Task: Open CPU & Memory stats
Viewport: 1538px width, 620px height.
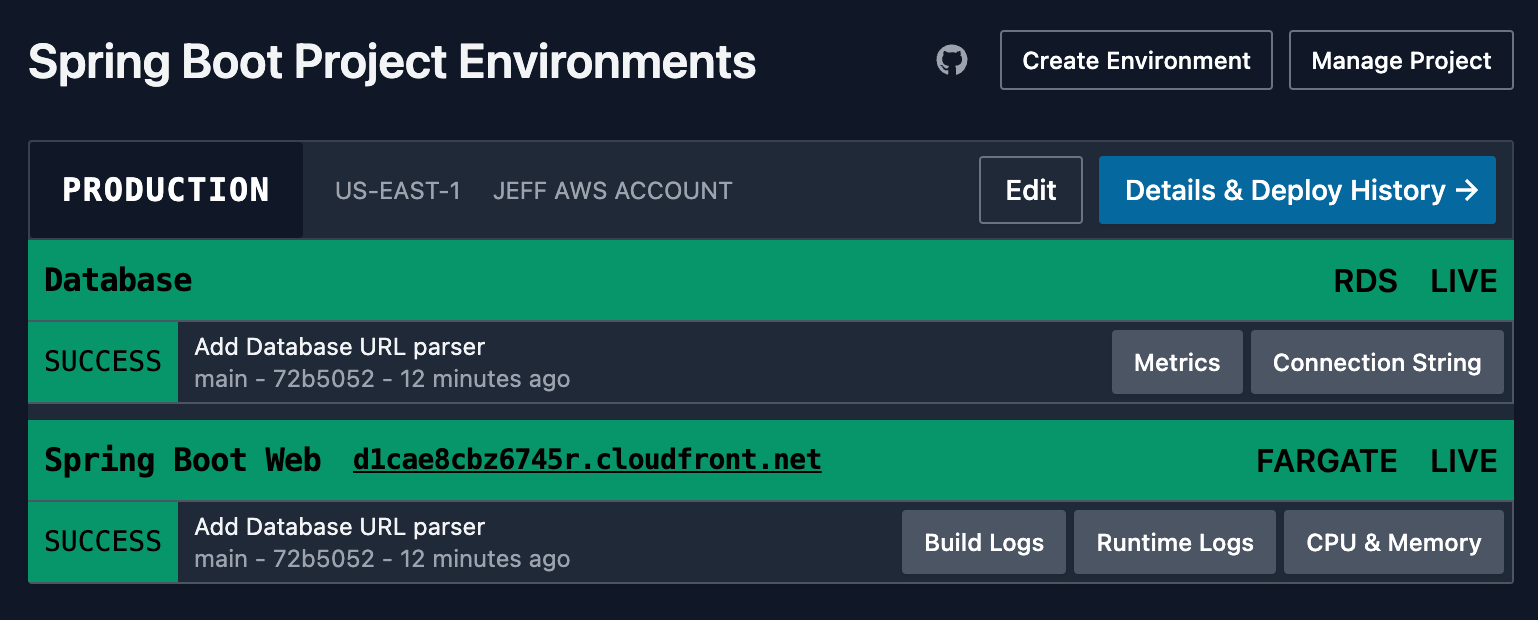Action: [x=1394, y=542]
